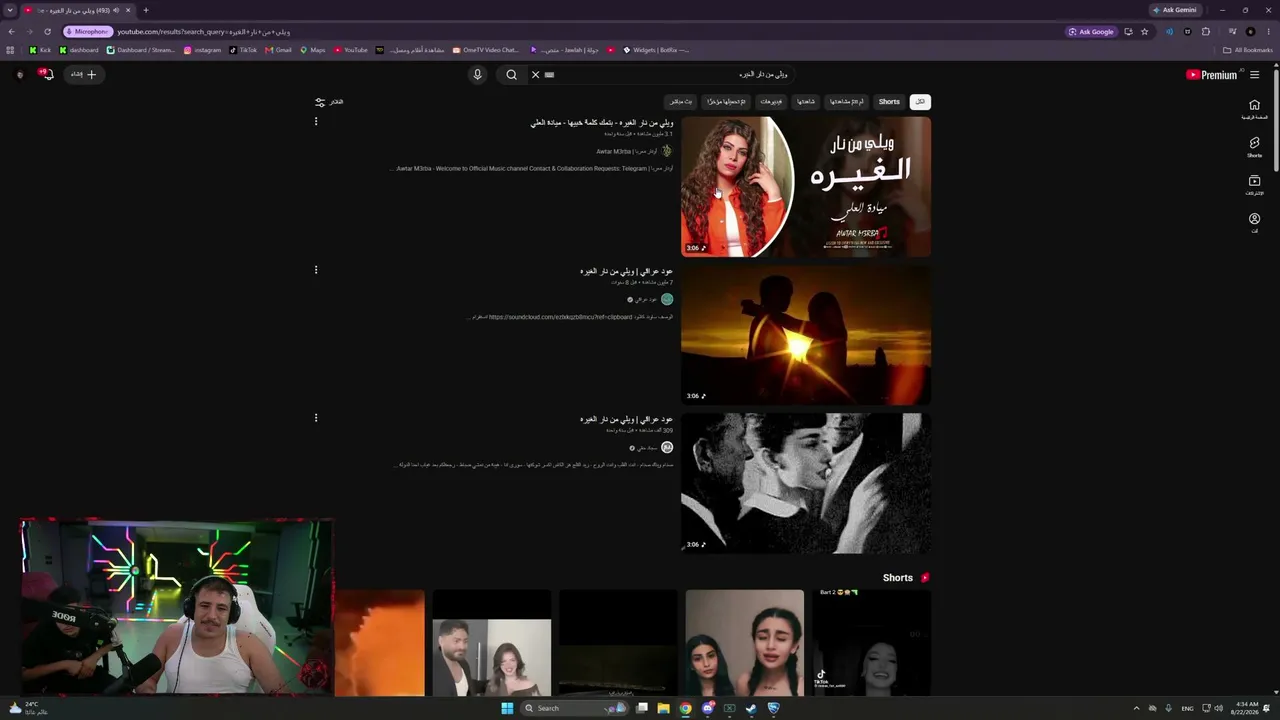Open the taskbar clock and date

pos(1247,708)
